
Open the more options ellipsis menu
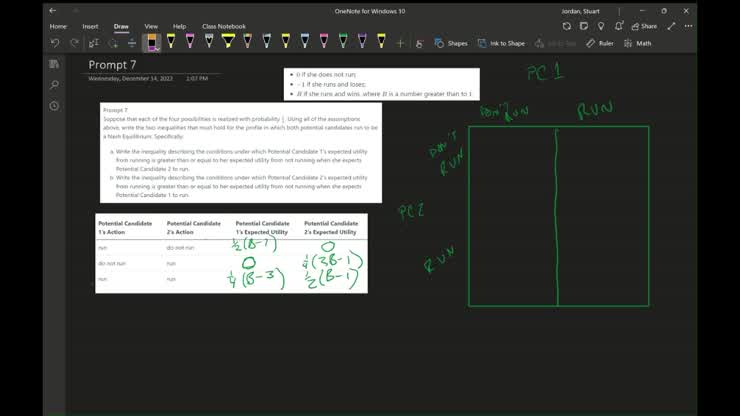pos(688,26)
